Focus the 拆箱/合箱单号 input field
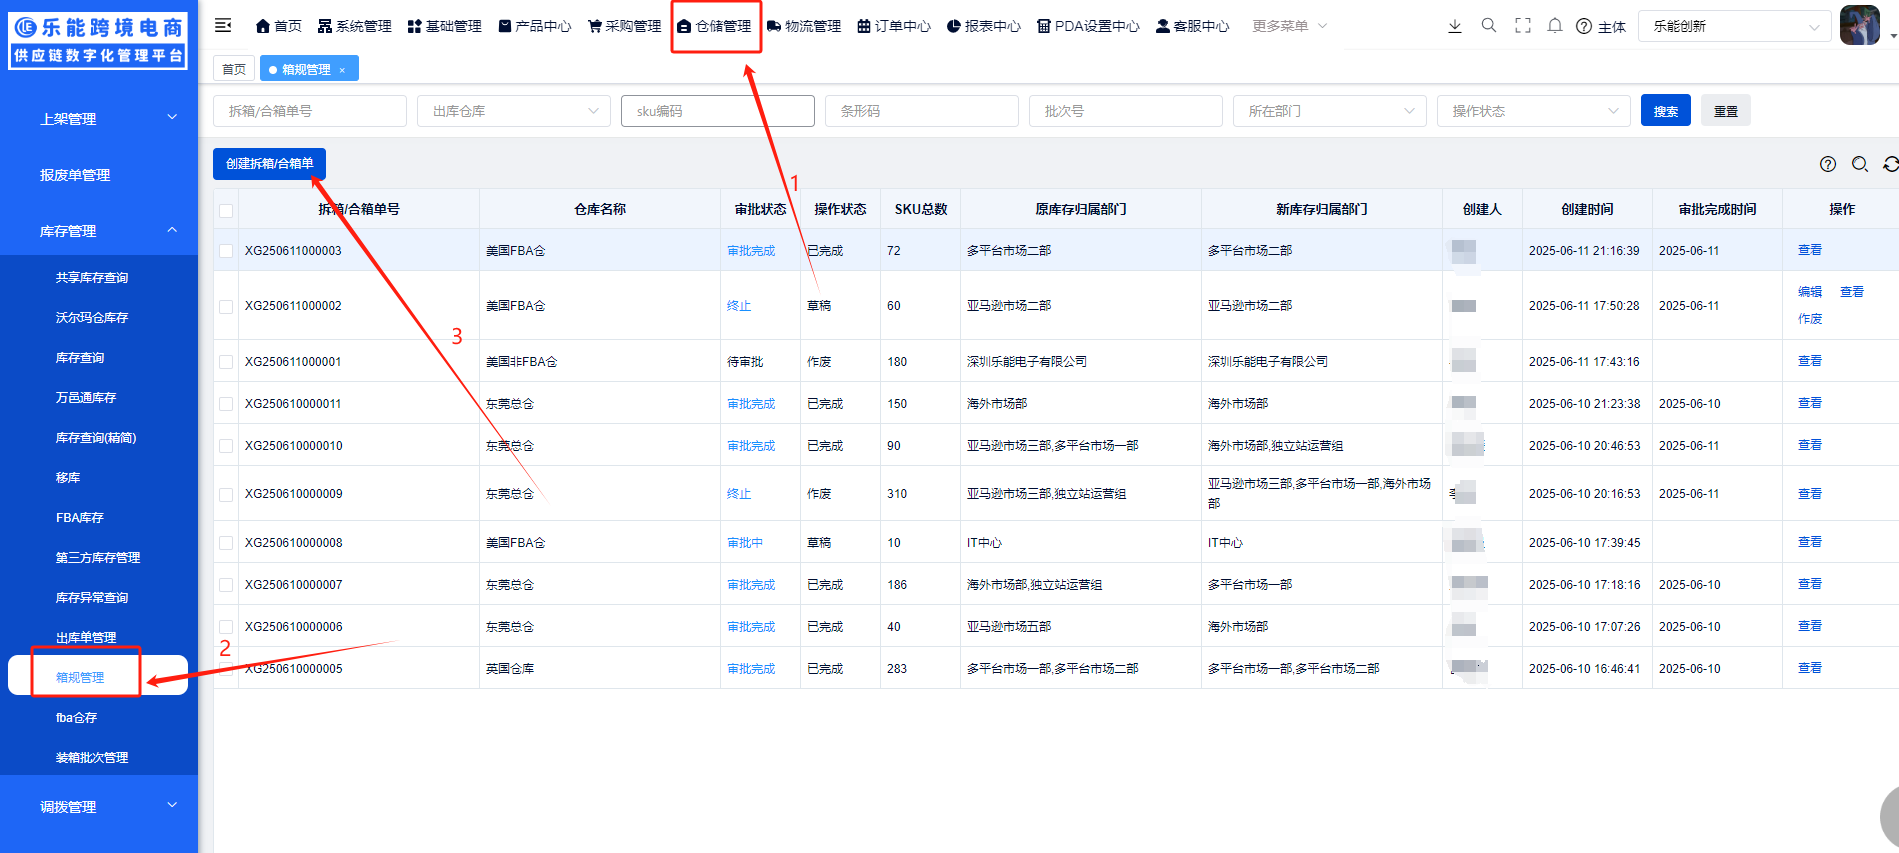Viewport: 1899px width, 853px height. tap(310, 111)
